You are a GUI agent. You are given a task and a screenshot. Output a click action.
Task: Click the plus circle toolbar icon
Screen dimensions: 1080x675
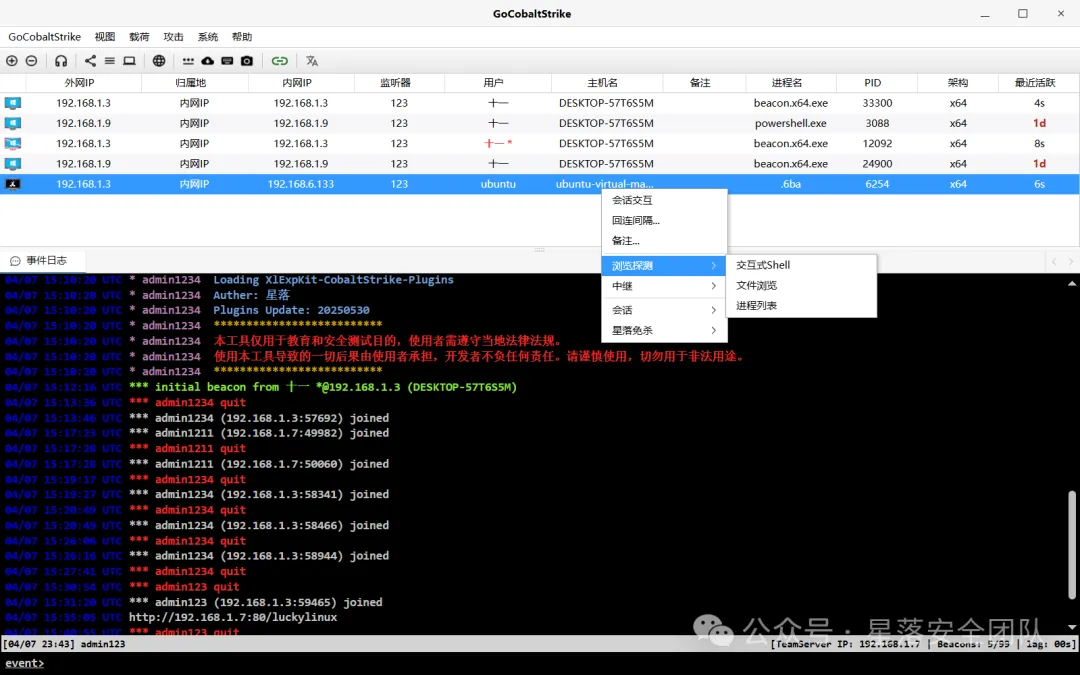[12, 61]
